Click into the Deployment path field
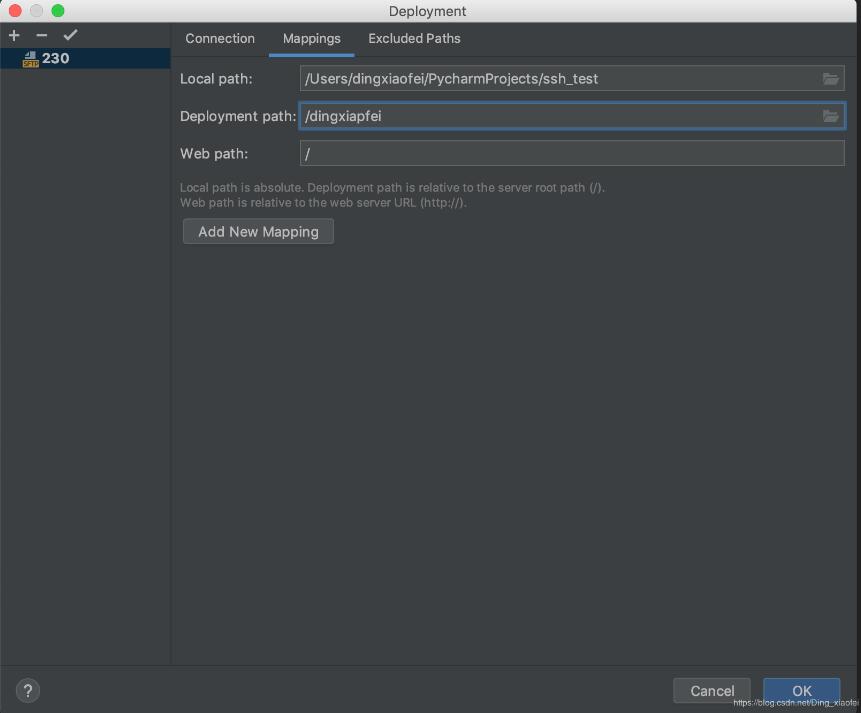The height and width of the screenshot is (713, 861). [560, 116]
